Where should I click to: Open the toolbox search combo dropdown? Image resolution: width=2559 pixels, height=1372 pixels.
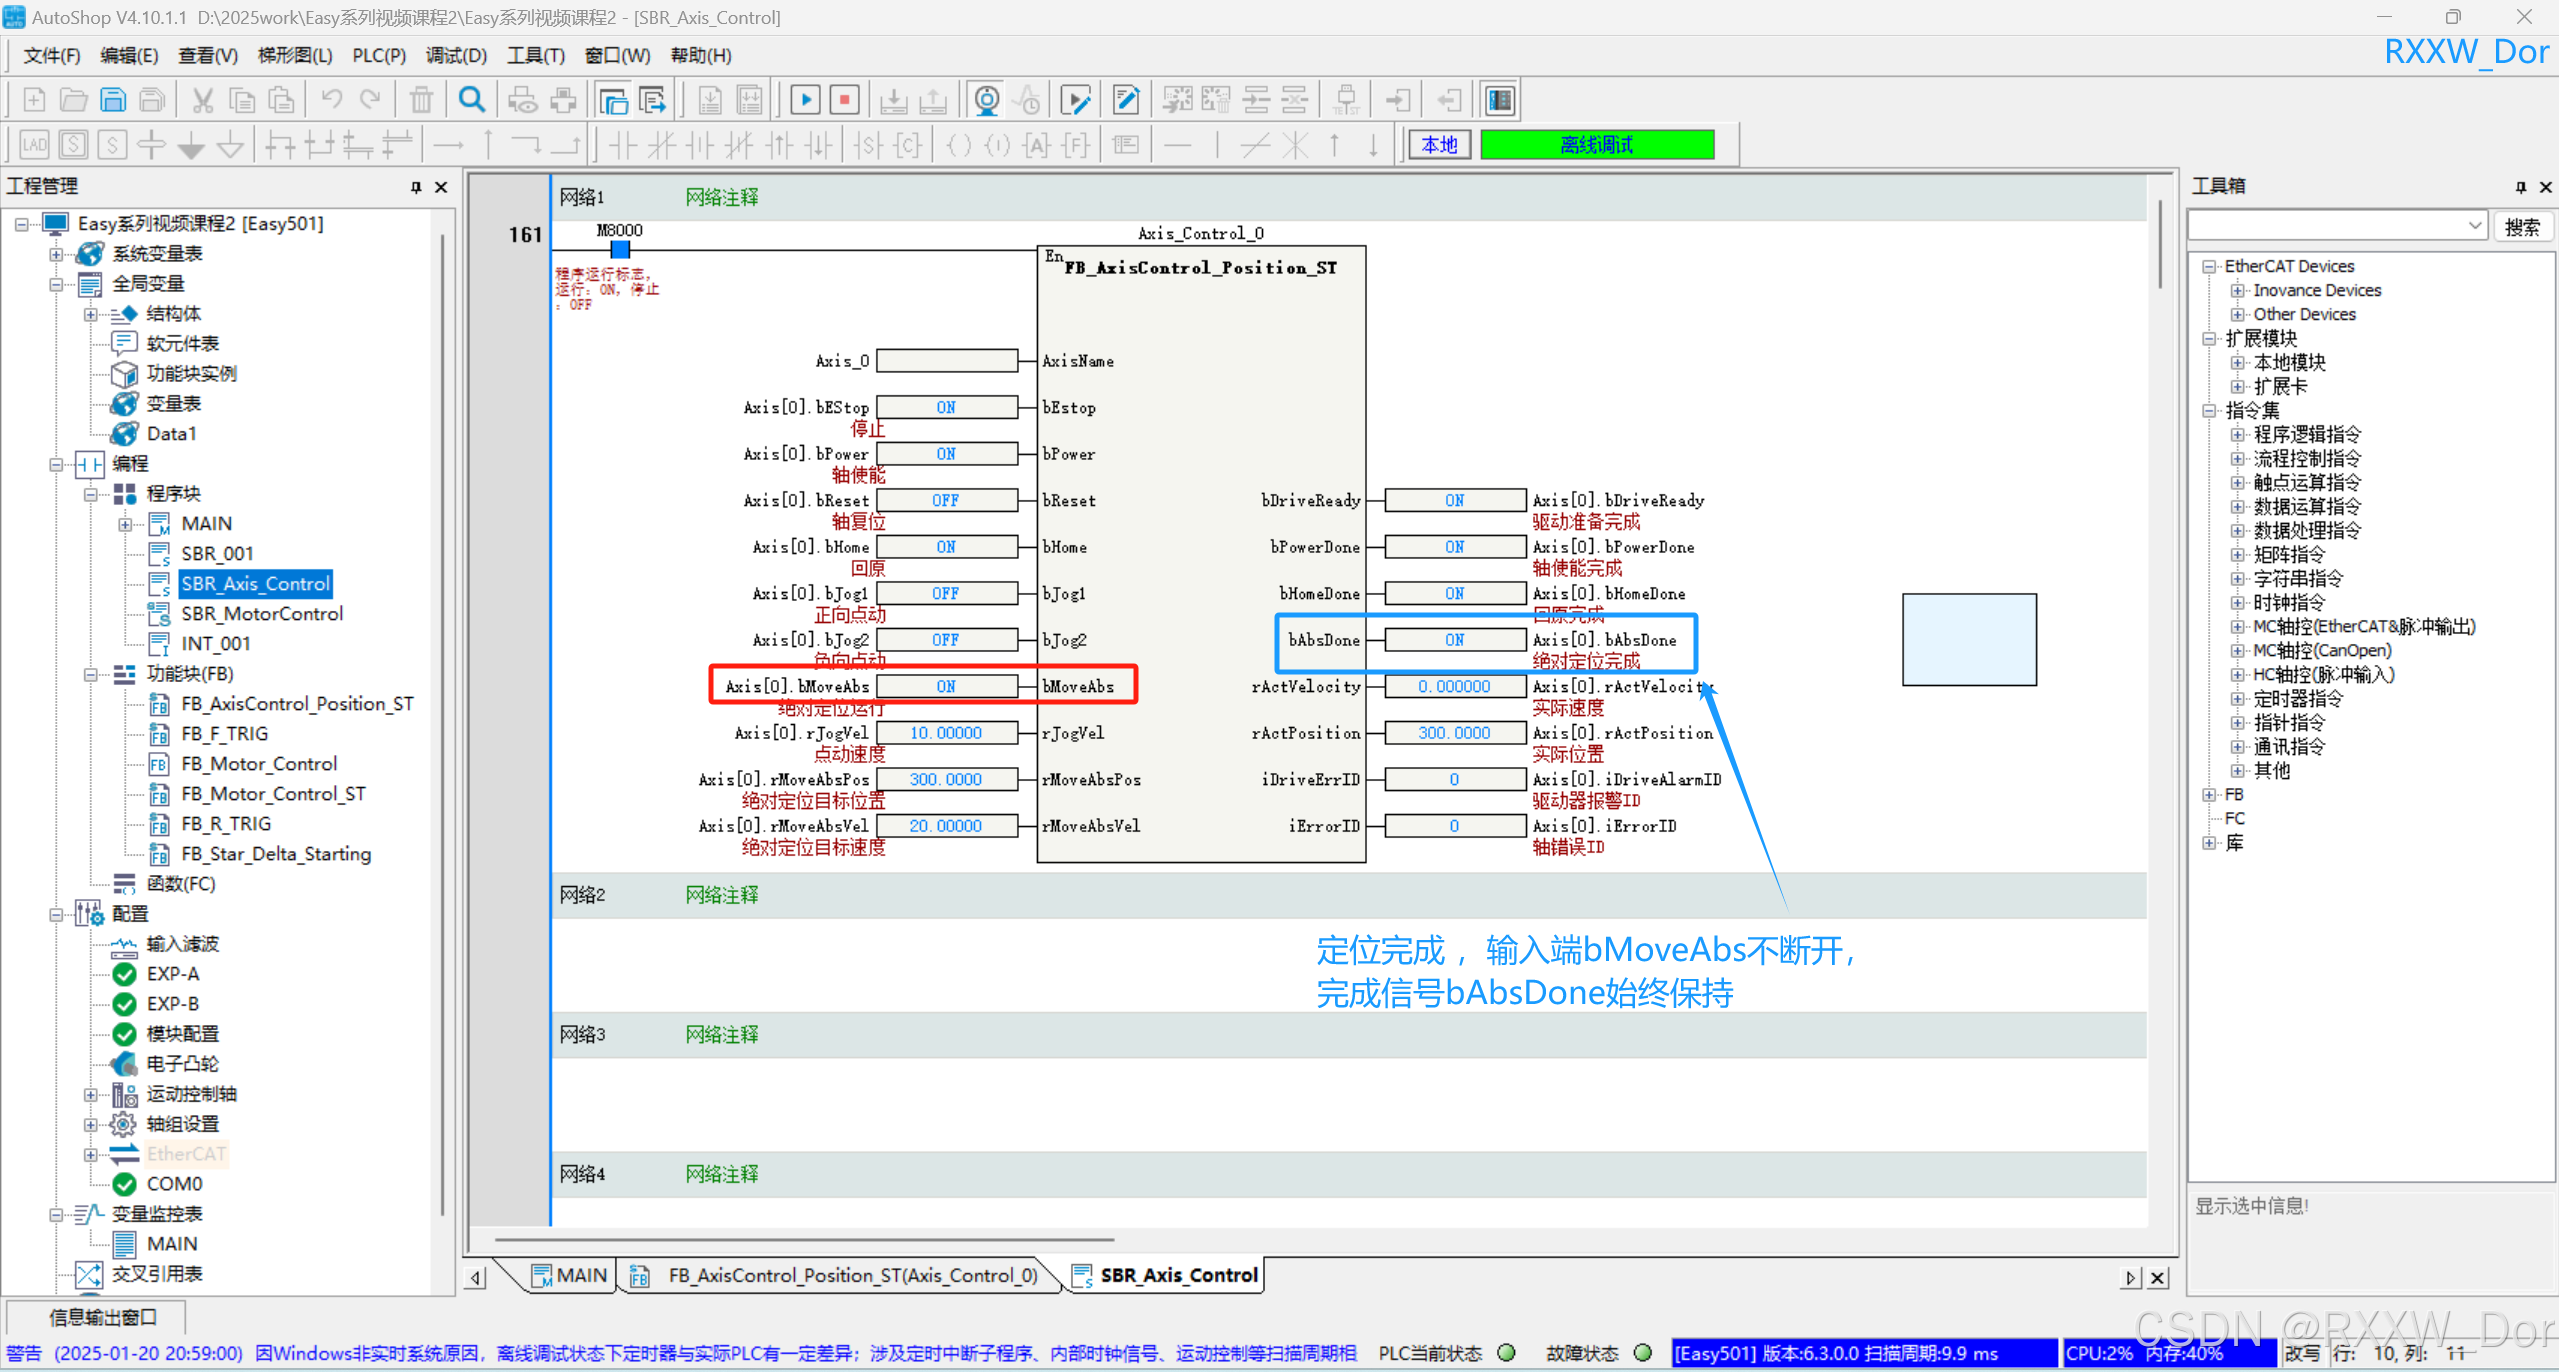[2474, 227]
